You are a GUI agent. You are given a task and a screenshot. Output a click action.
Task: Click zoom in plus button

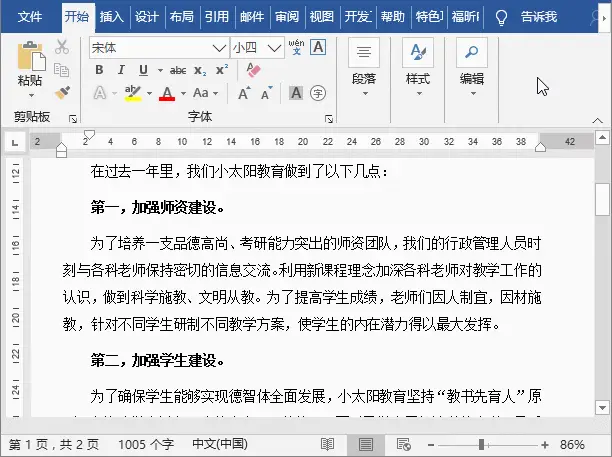545,445
